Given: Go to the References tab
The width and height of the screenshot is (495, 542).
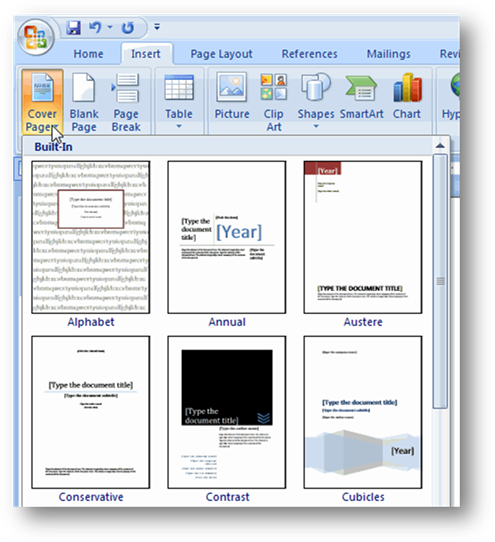Looking at the screenshot, I should pyautogui.click(x=309, y=54).
